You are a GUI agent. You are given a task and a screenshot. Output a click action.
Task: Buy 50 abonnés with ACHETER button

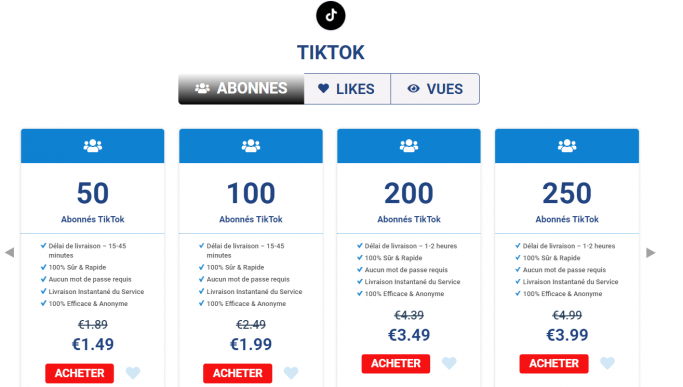80,373
